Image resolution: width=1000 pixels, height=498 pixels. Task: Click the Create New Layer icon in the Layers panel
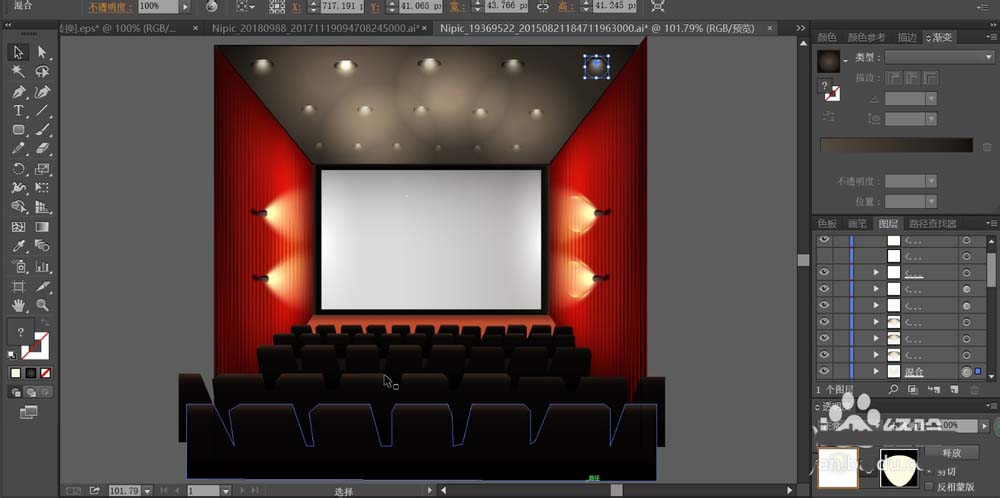(x=953, y=389)
